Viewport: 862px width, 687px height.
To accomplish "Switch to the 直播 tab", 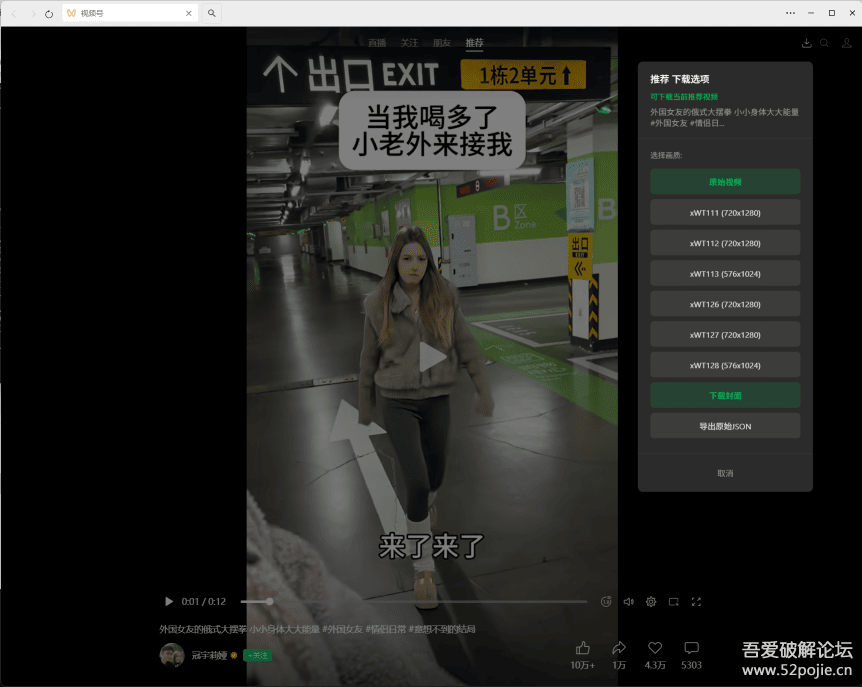I will (377, 43).
